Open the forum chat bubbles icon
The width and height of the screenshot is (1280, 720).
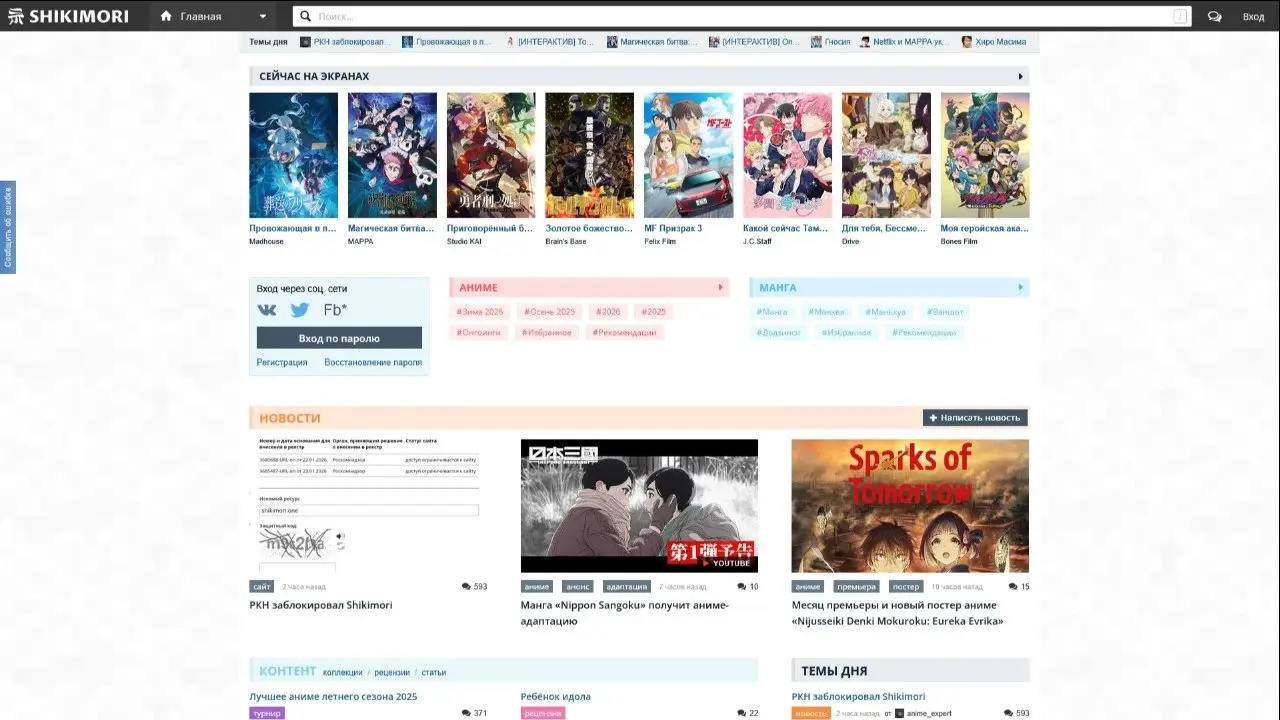(x=1214, y=16)
